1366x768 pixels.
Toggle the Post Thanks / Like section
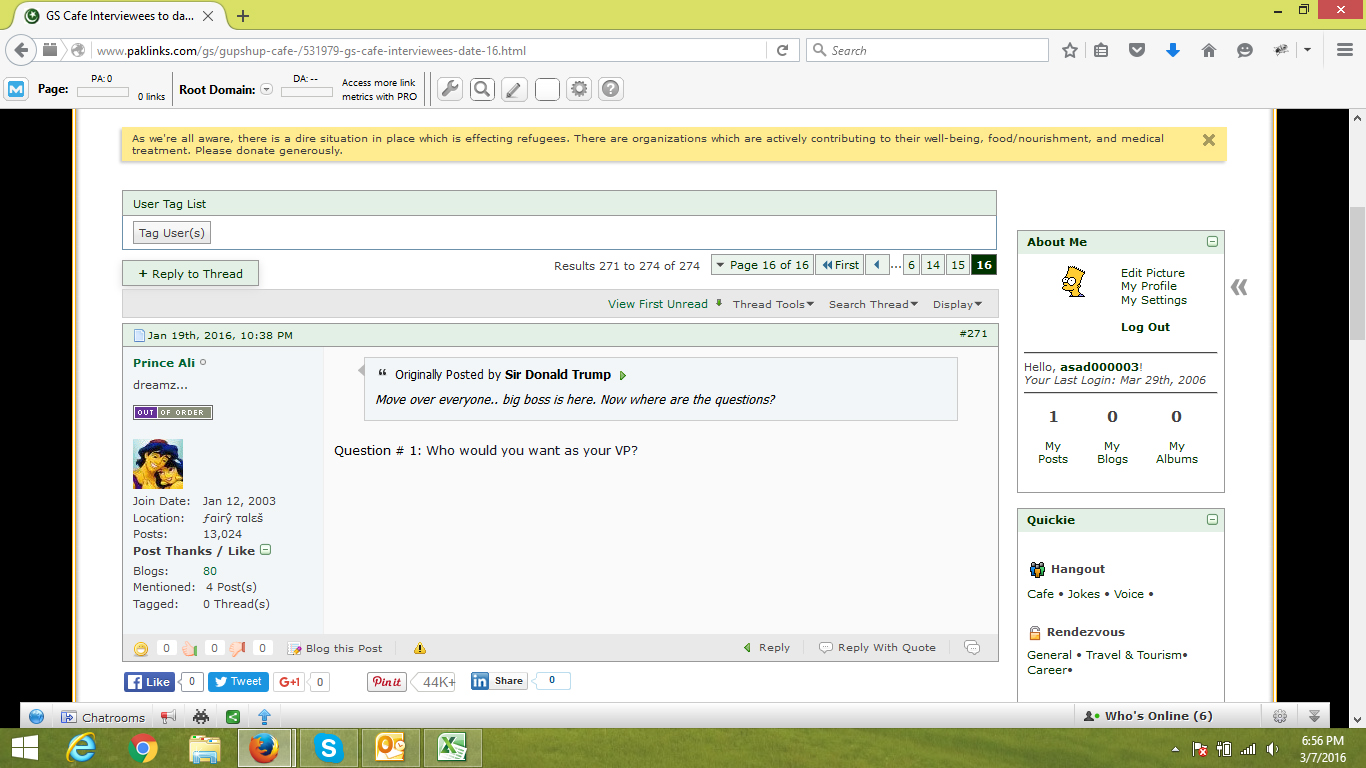click(x=266, y=550)
